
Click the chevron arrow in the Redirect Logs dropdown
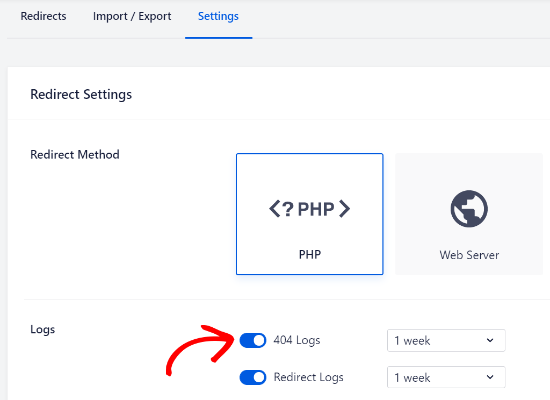(490, 377)
